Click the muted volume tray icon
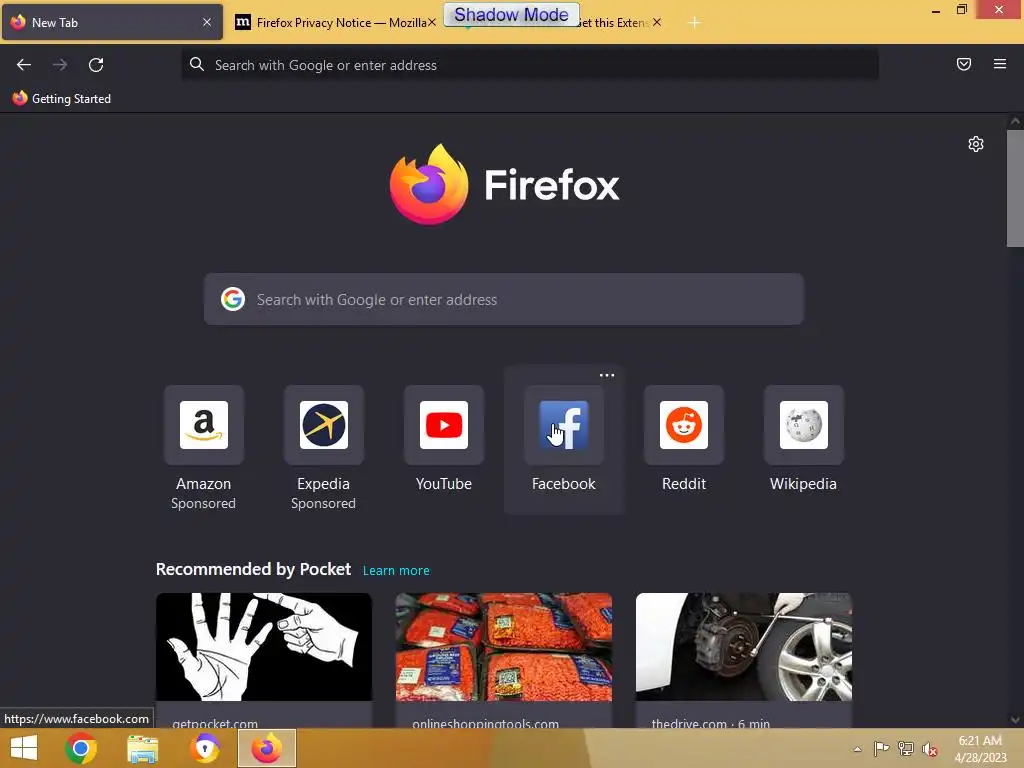Image resolution: width=1024 pixels, height=768 pixels. (930, 749)
